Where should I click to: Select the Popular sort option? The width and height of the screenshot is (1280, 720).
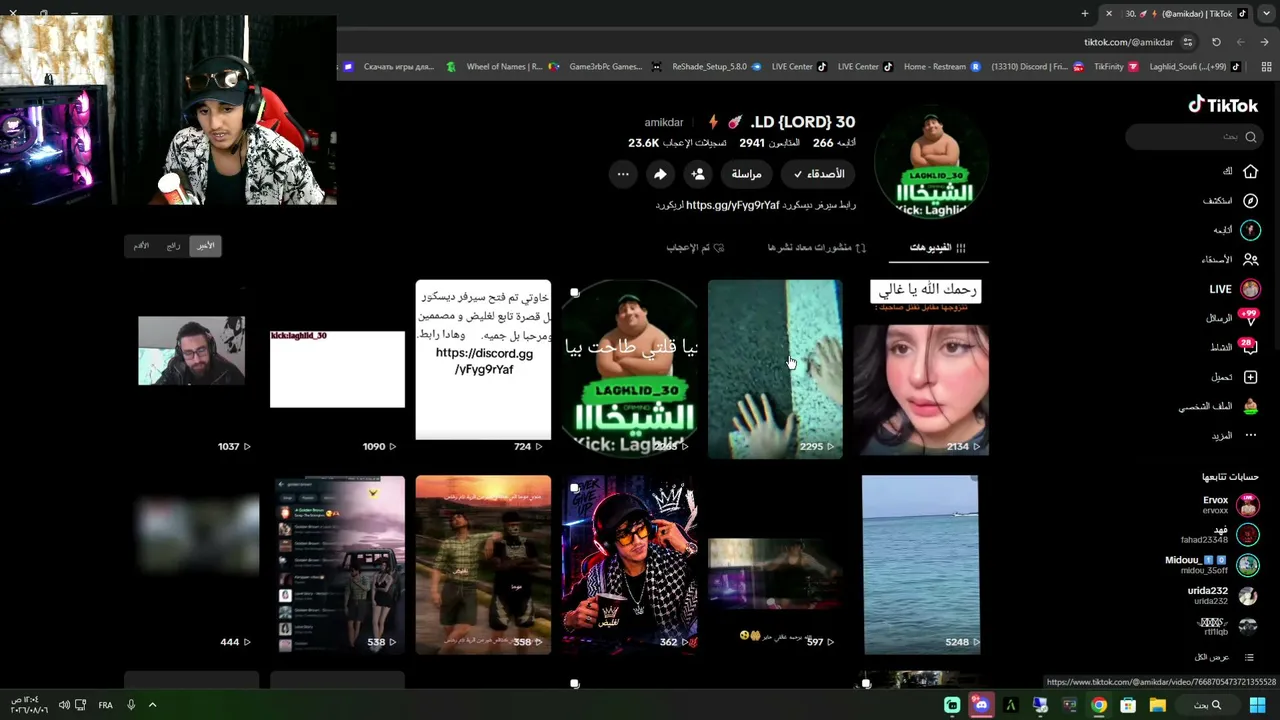[173, 246]
